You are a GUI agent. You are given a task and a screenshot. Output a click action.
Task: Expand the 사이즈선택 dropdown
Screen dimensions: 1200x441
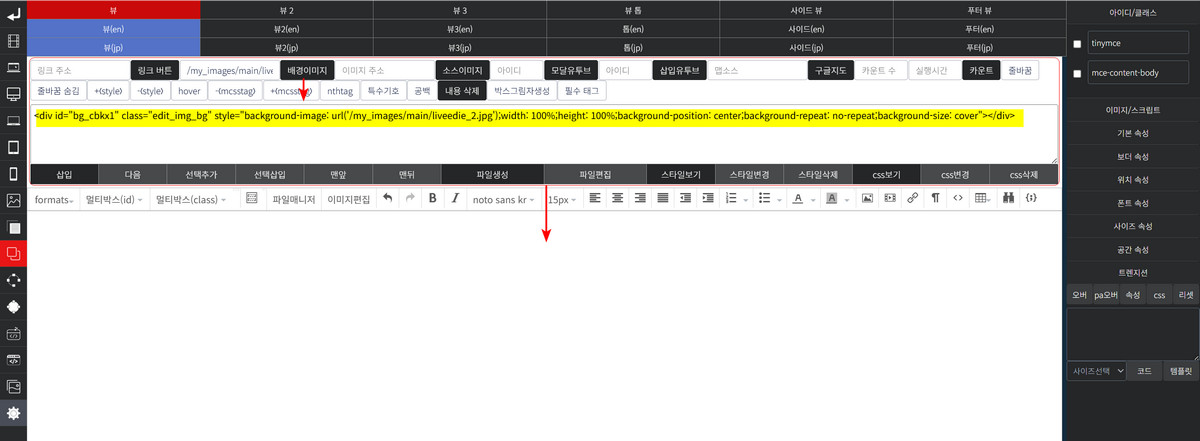coord(1097,370)
